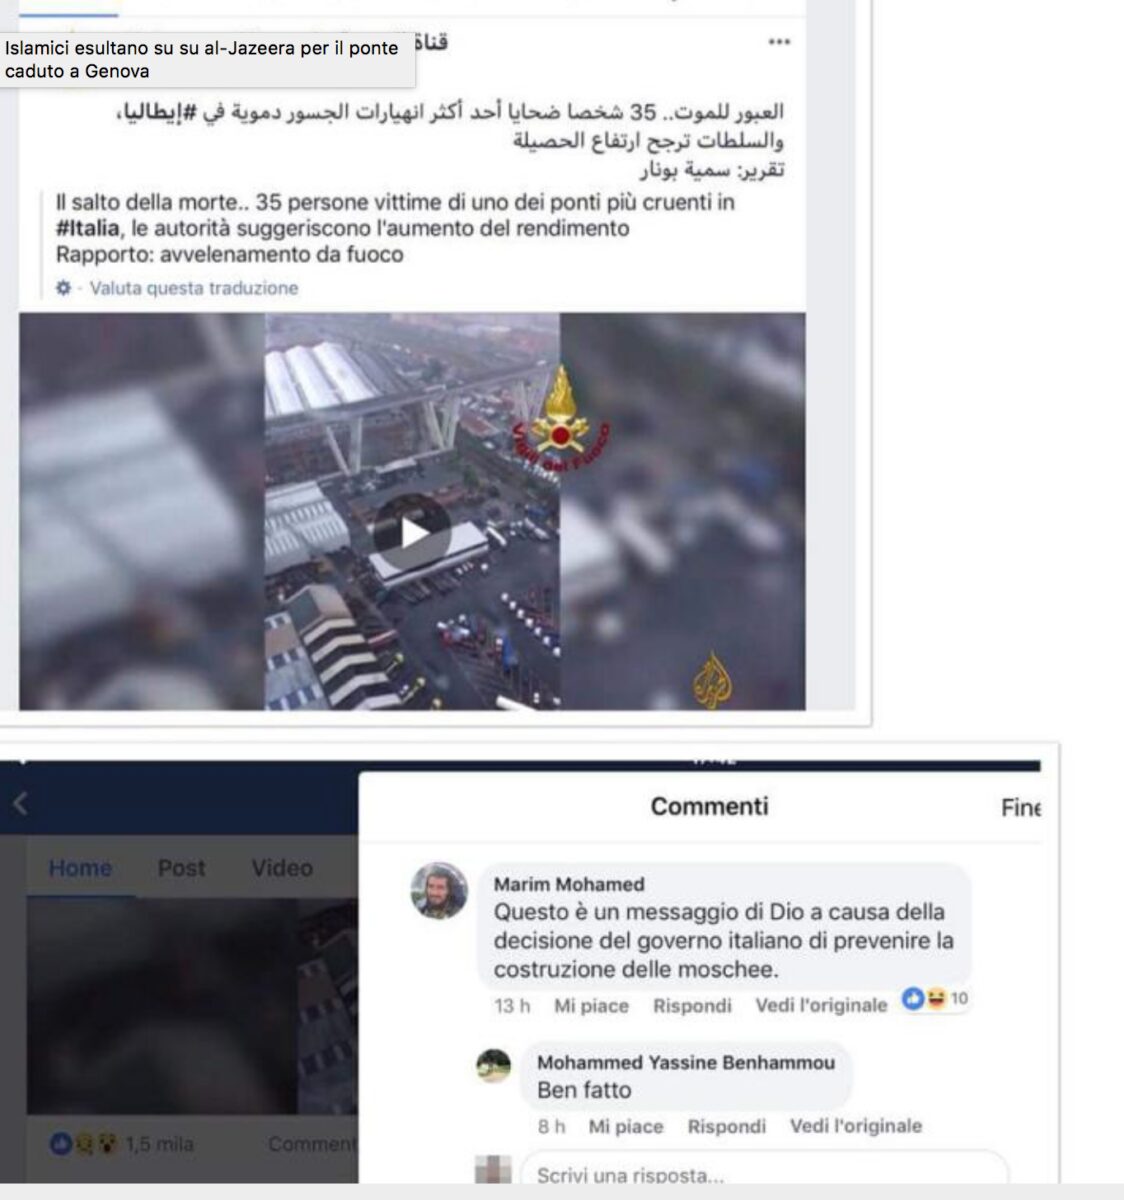This screenshot has height=1200, width=1124.
Task: Like the Ben fatto reply with Mi piace
Action: 626,1127
